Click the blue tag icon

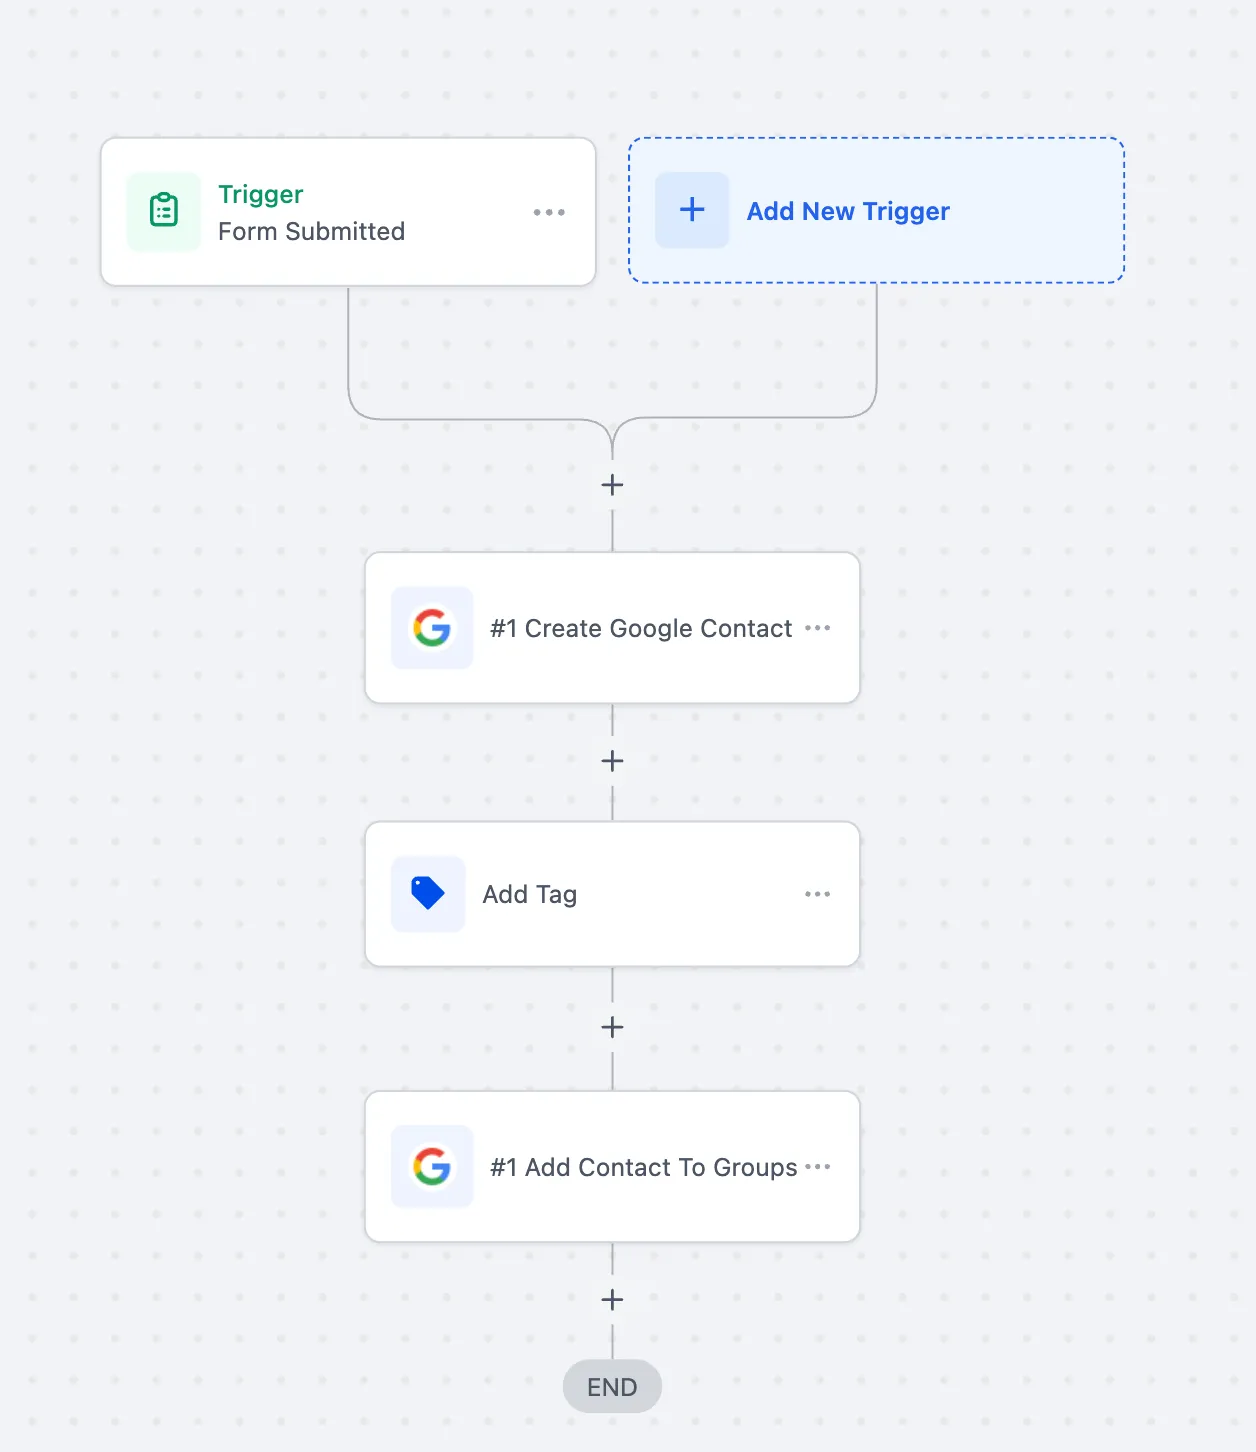tap(428, 893)
